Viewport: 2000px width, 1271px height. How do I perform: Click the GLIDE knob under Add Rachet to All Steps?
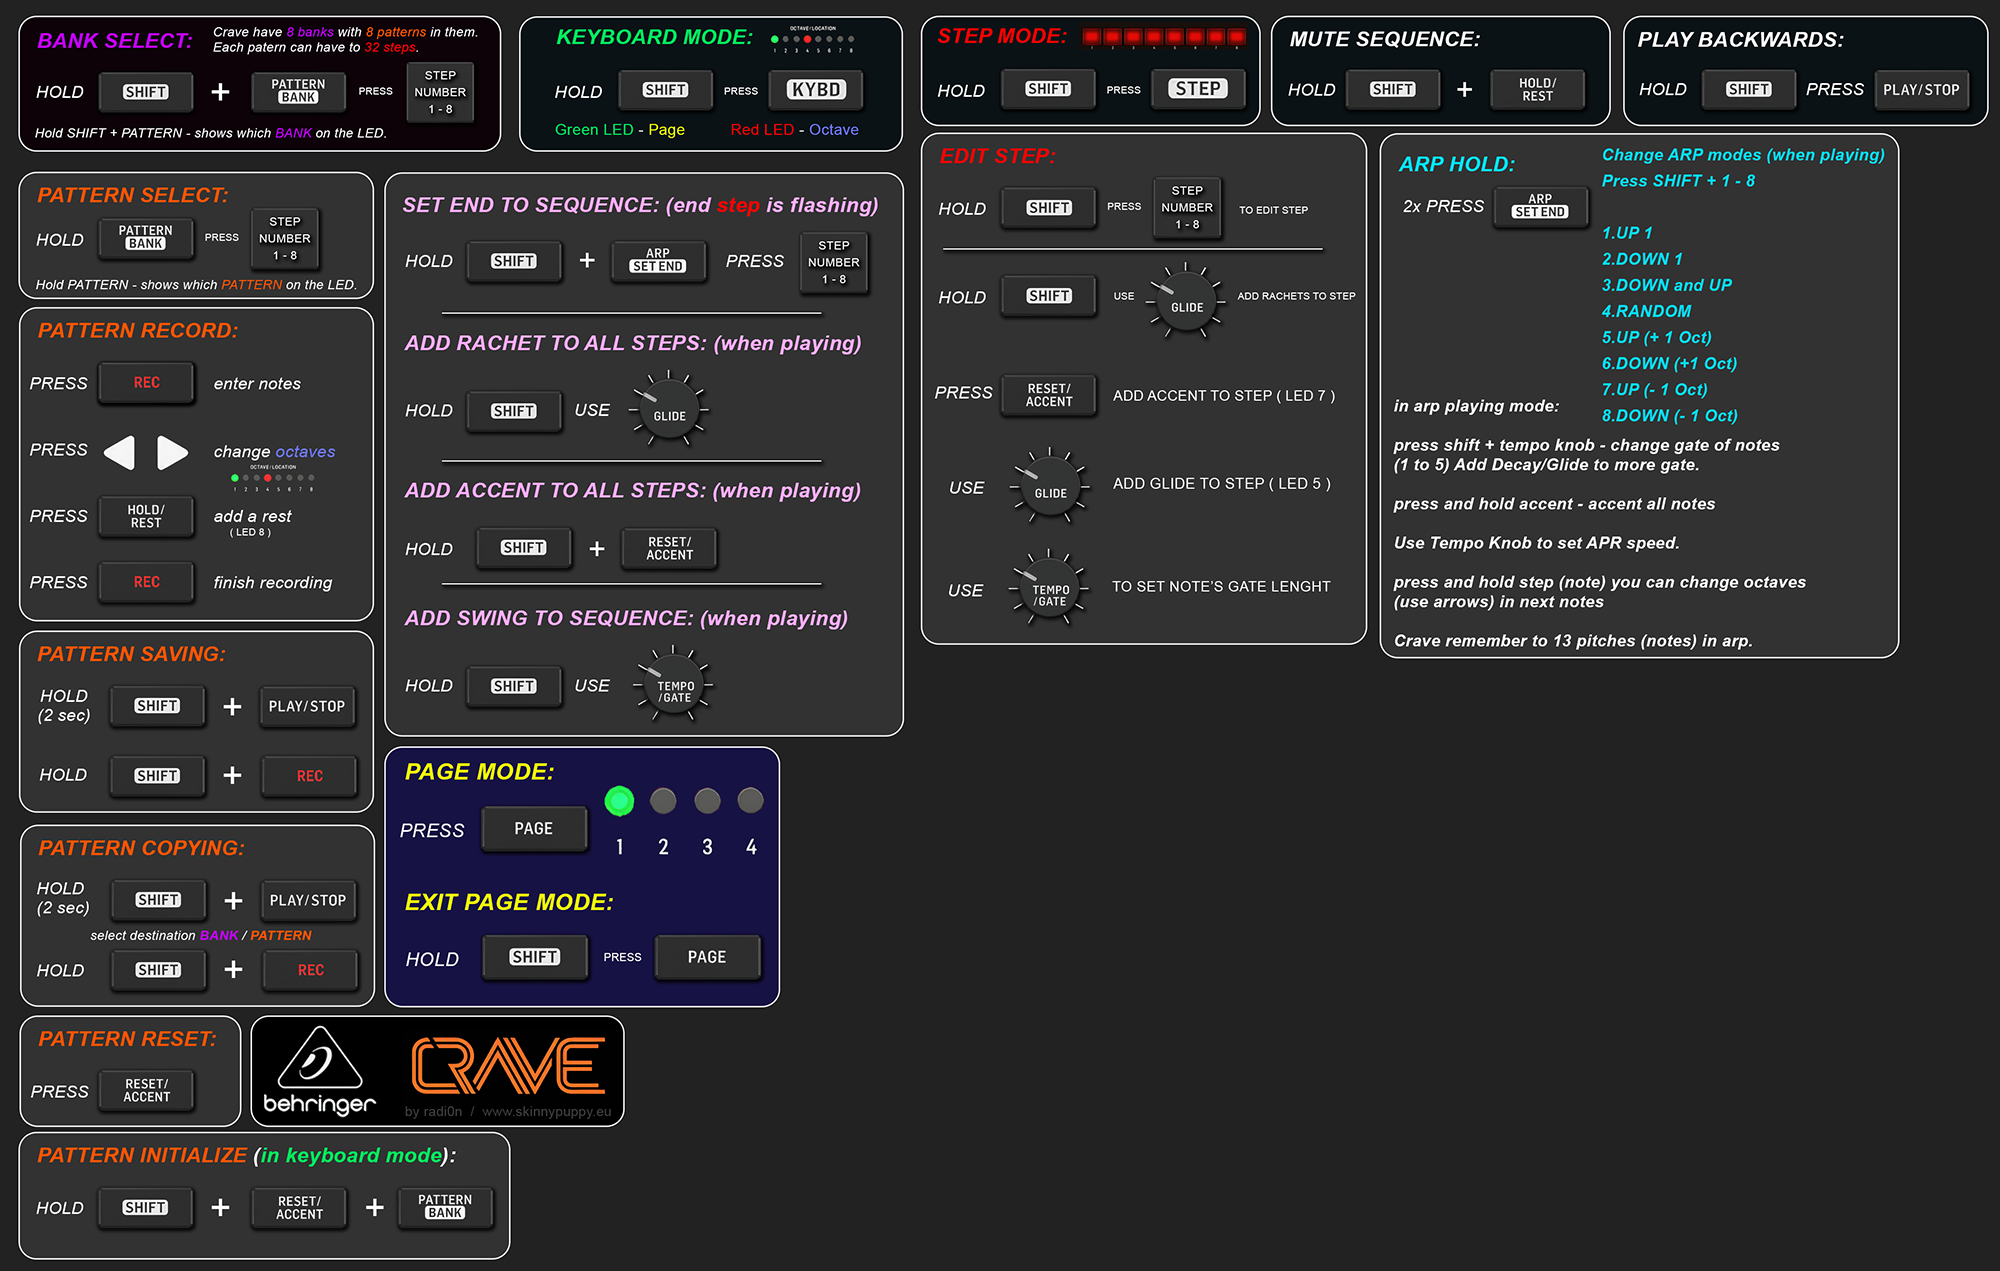coord(669,411)
